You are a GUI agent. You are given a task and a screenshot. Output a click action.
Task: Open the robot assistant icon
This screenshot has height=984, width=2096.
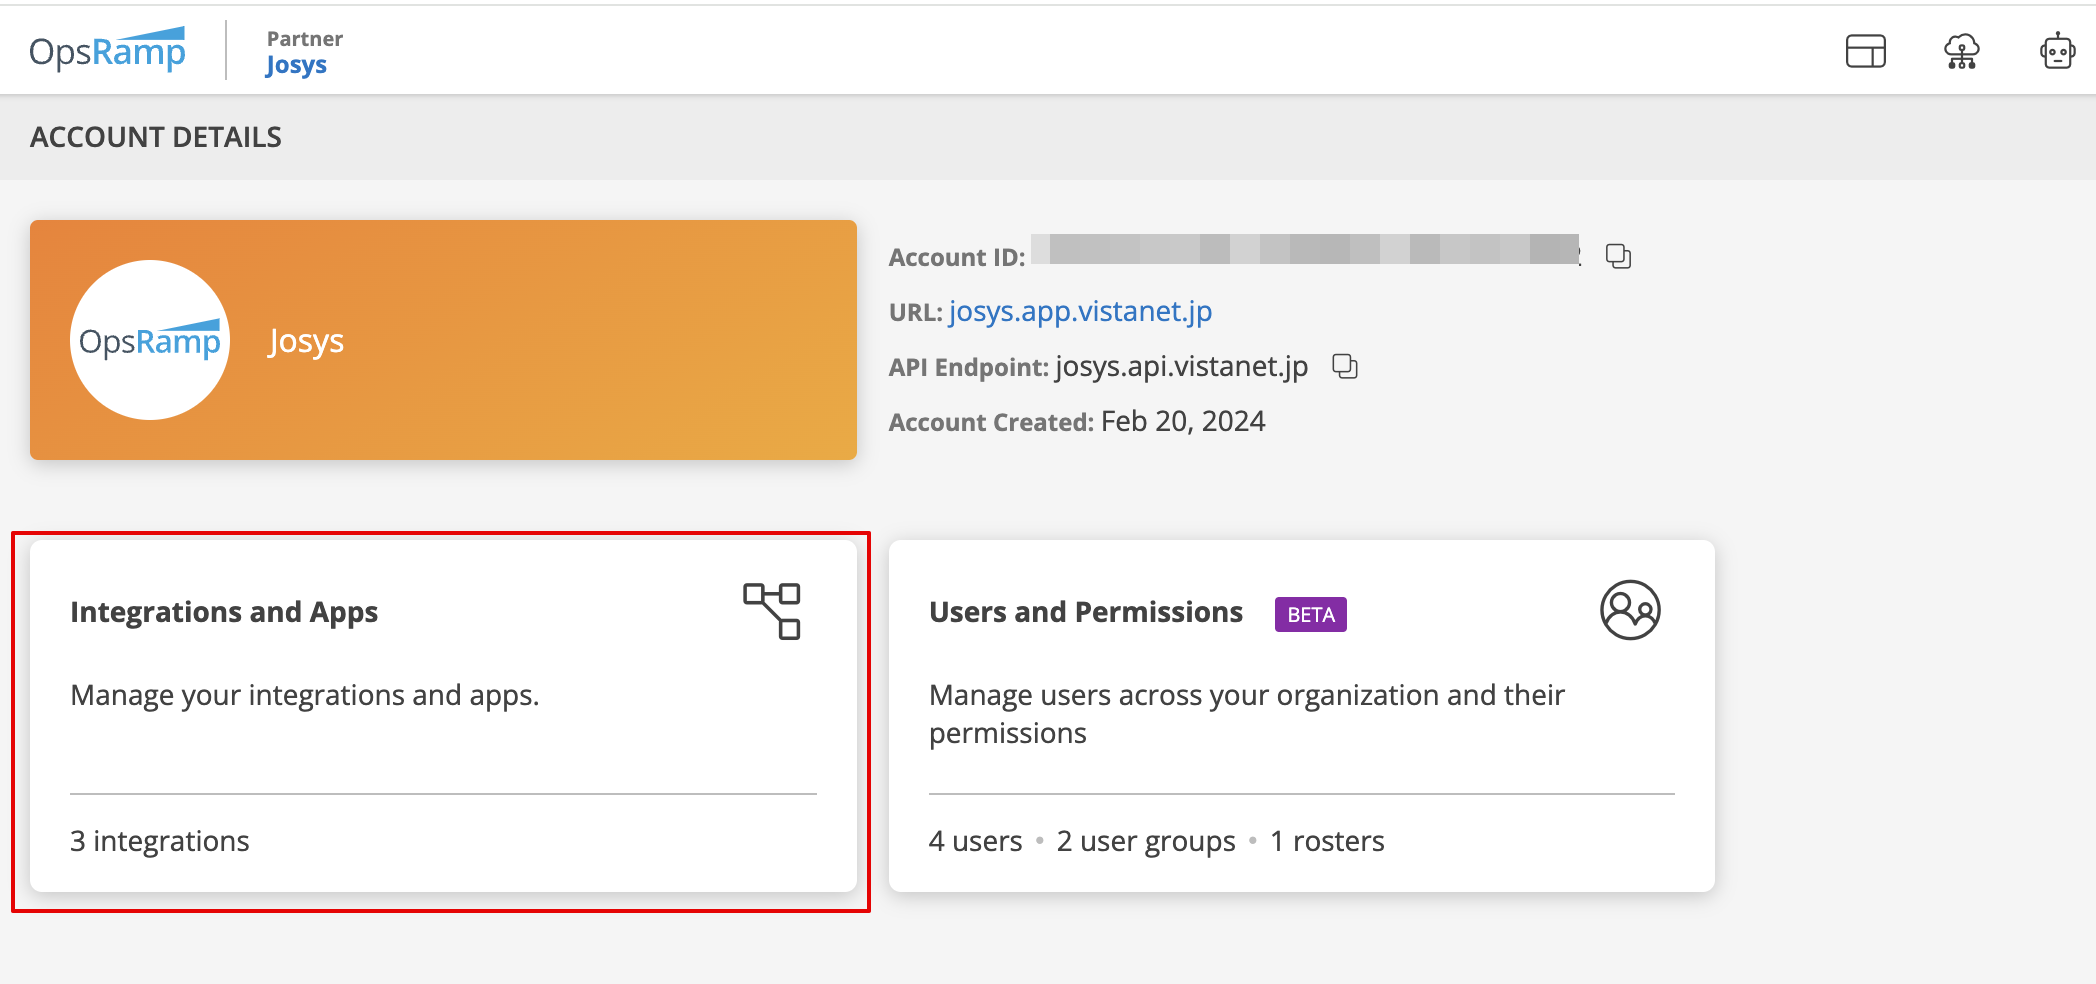pyautogui.click(x=2057, y=51)
